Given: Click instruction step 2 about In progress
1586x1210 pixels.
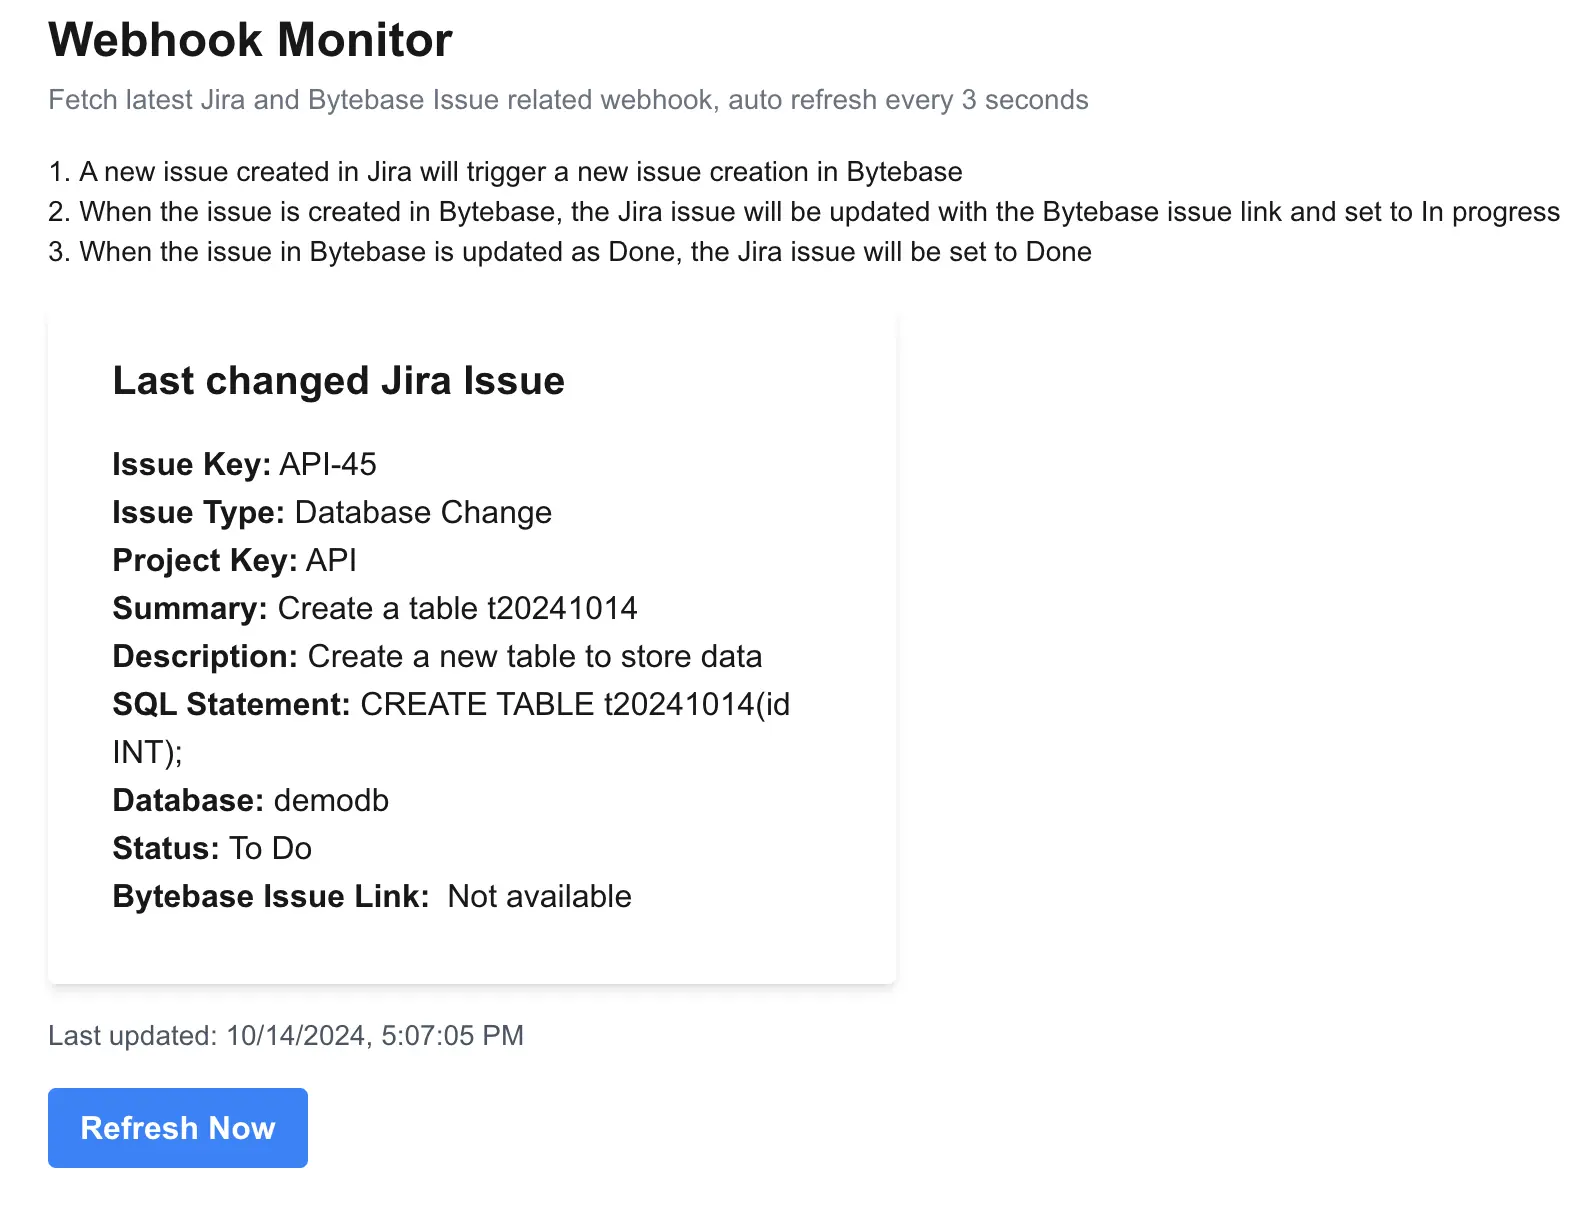Looking at the screenshot, I should tap(804, 212).
